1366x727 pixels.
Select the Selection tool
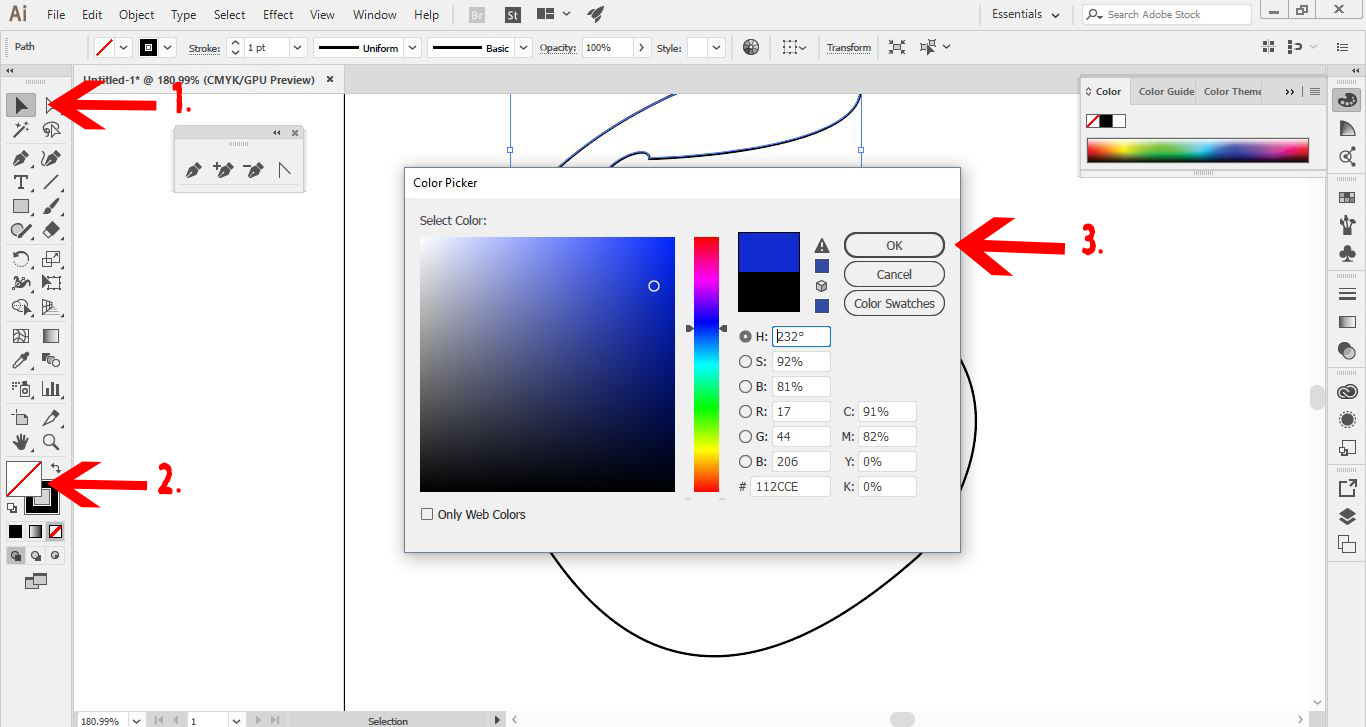click(x=21, y=105)
